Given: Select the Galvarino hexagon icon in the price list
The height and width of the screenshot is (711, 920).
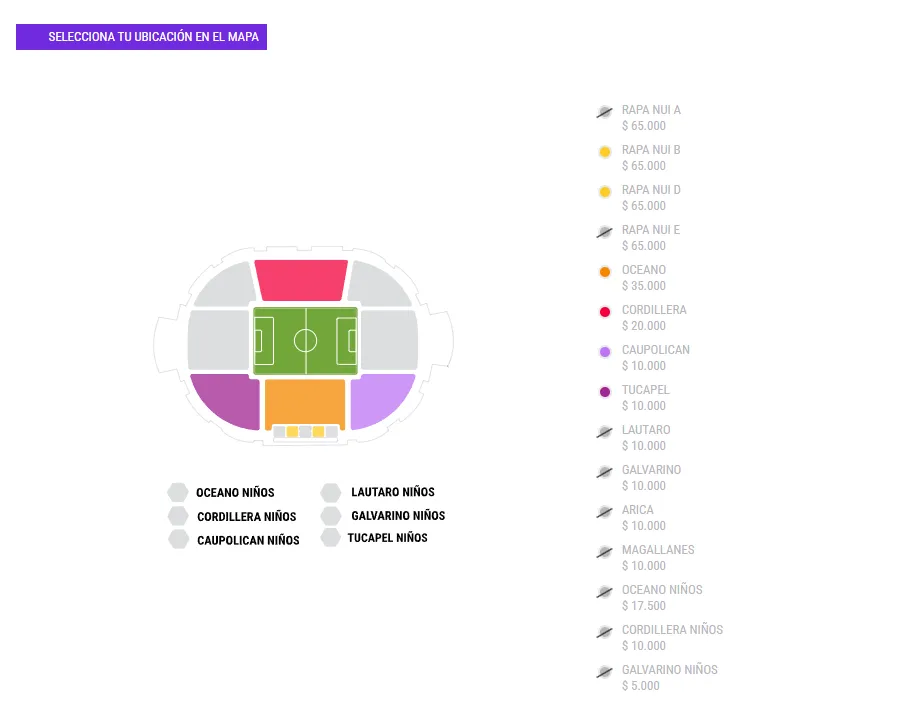Looking at the screenshot, I should click(604, 471).
